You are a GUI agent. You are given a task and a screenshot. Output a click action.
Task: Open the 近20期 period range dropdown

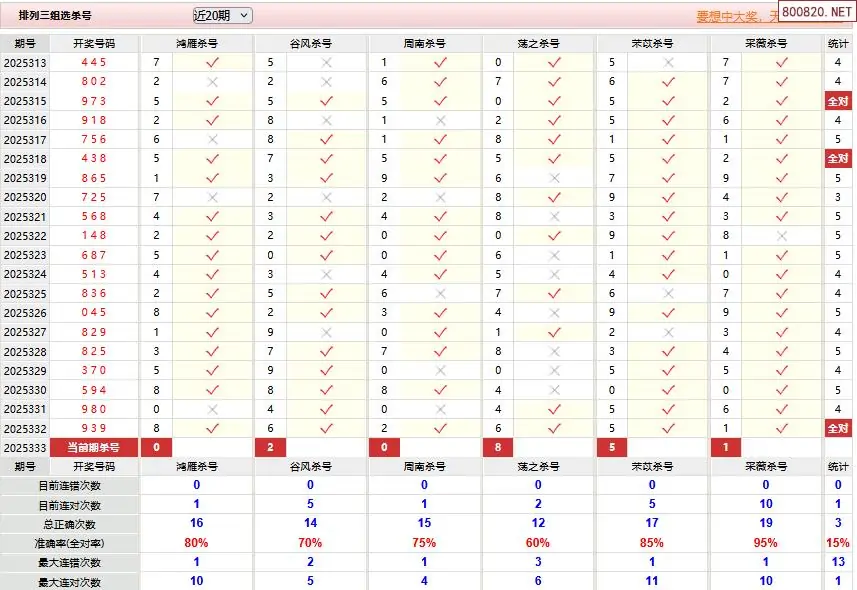pyautogui.click(x=222, y=15)
